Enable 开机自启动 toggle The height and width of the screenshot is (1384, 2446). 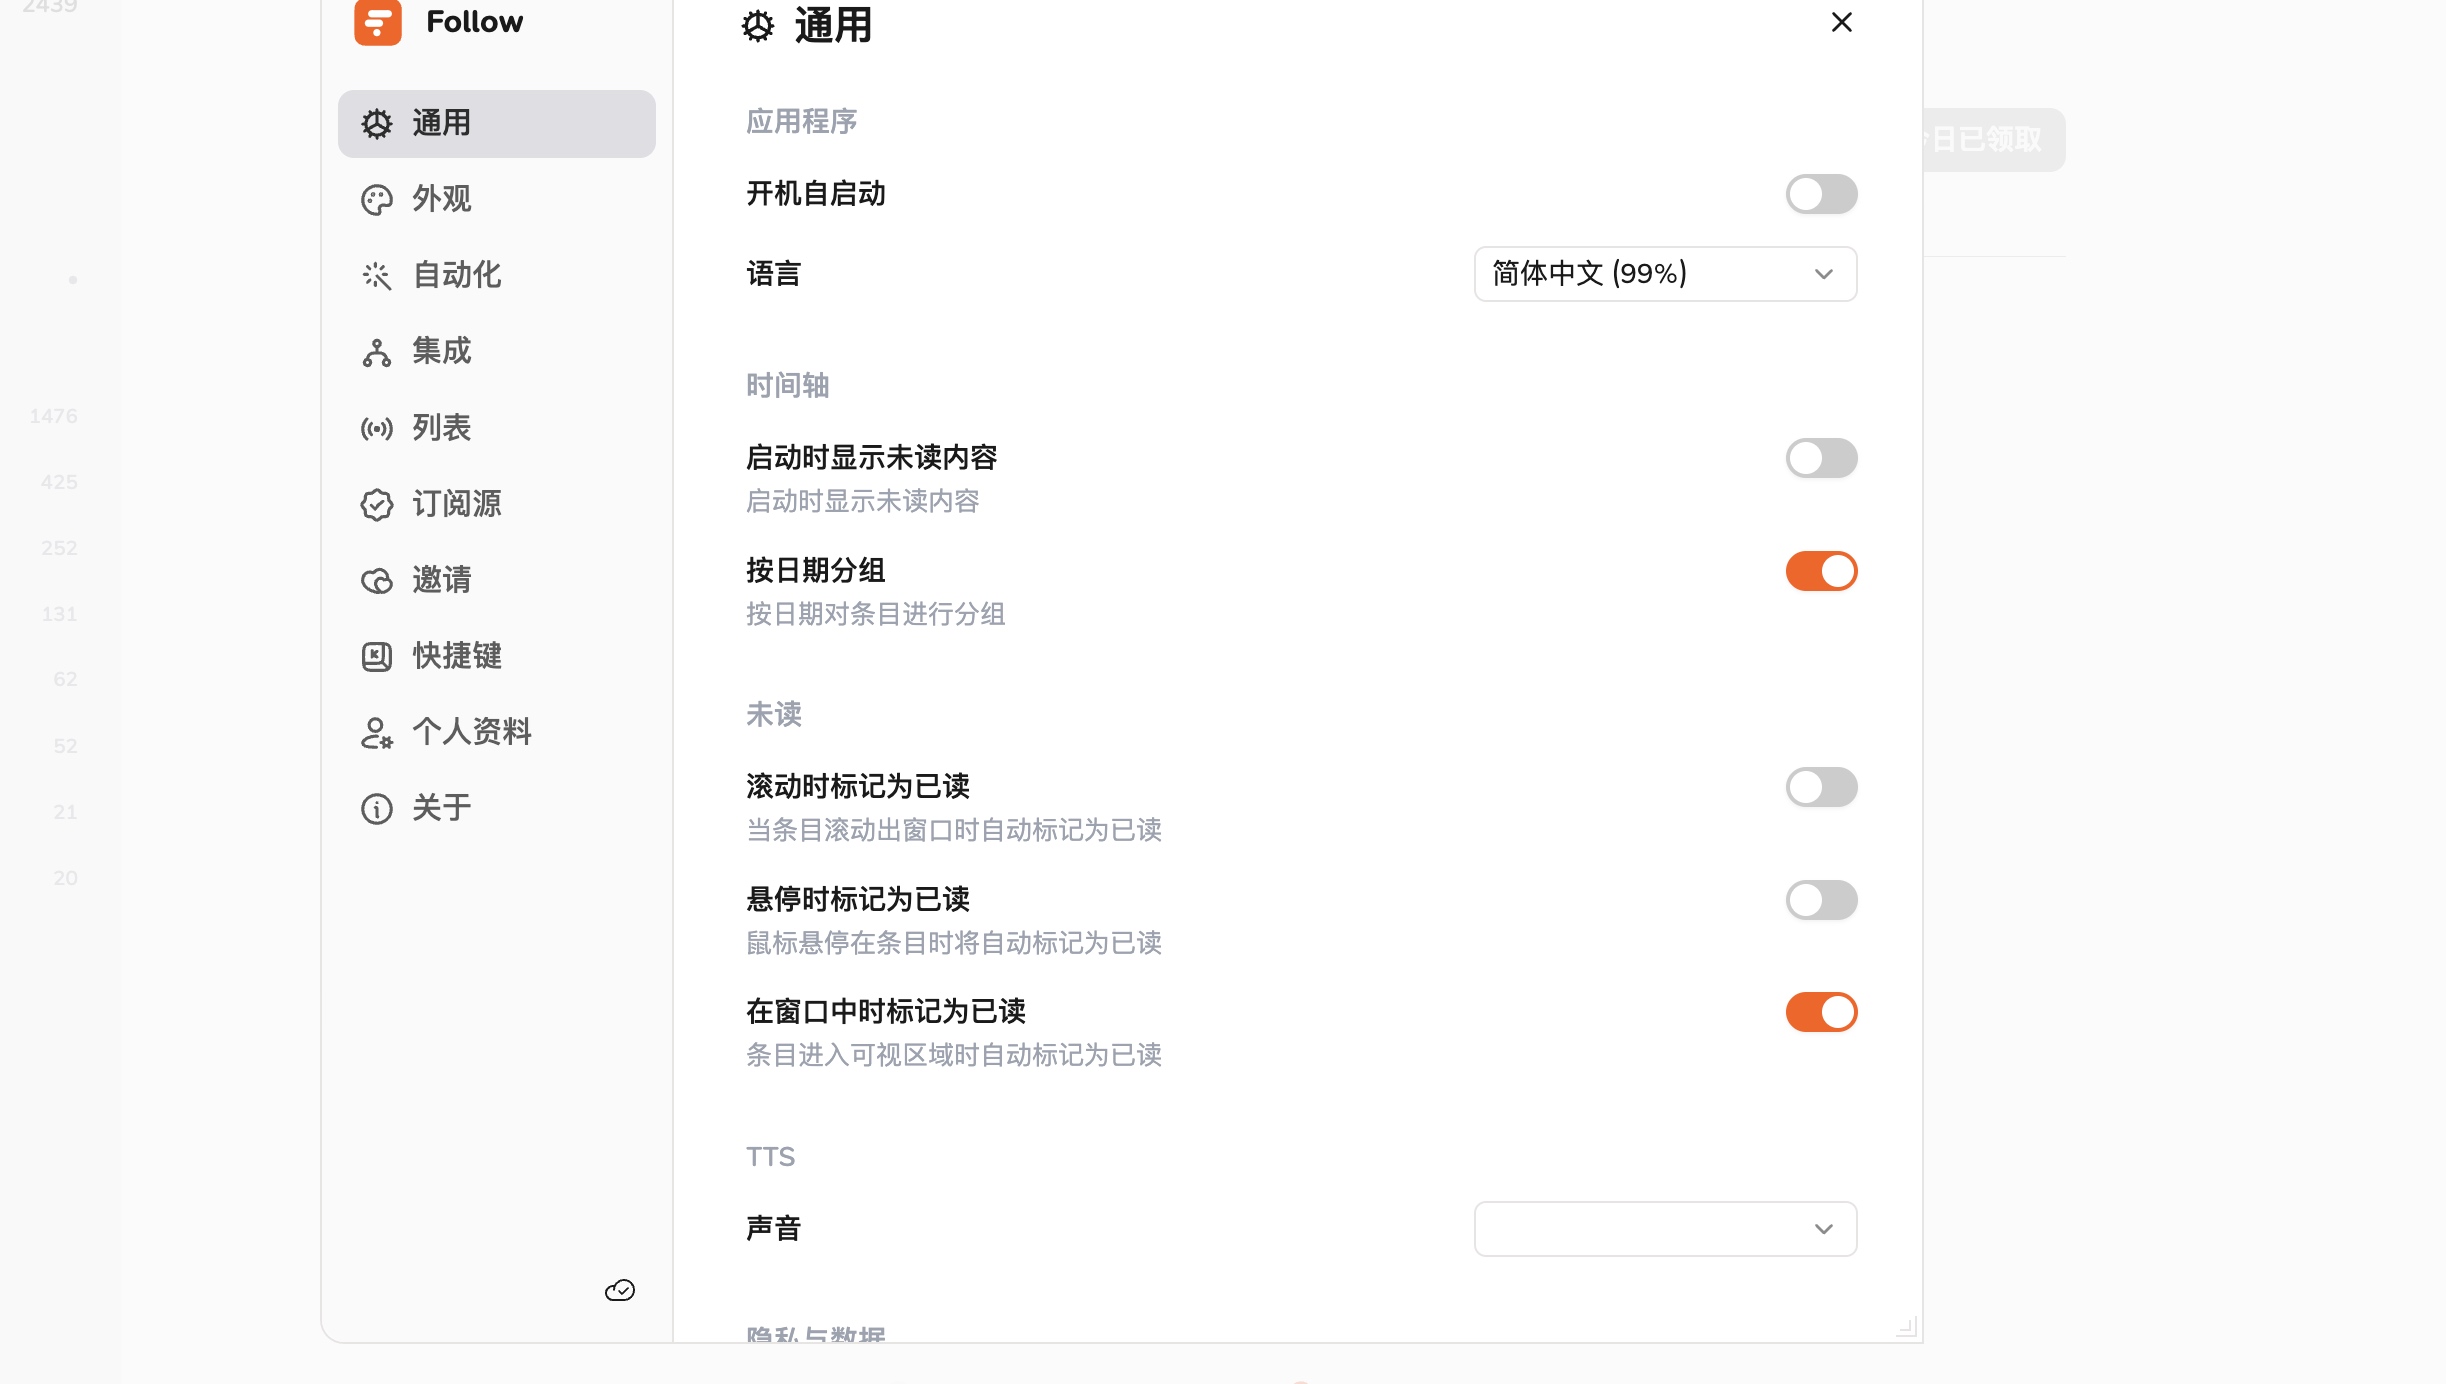tap(1821, 194)
